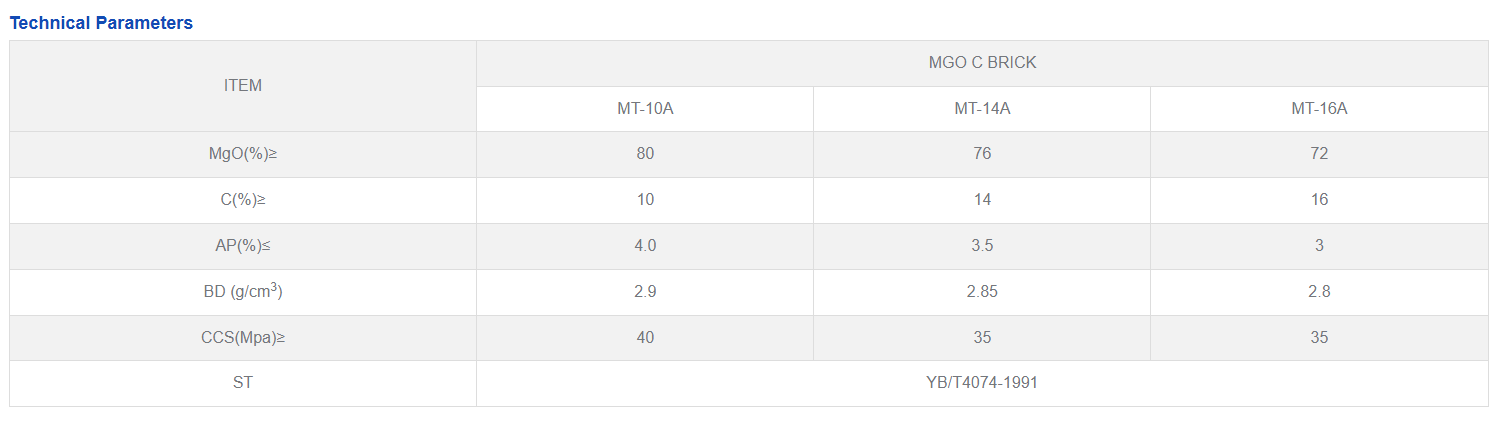The height and width of the screenshot is (430, 1498).
Task: Select the YB/T4074-1991 standard cell
Action: point(982,383)
